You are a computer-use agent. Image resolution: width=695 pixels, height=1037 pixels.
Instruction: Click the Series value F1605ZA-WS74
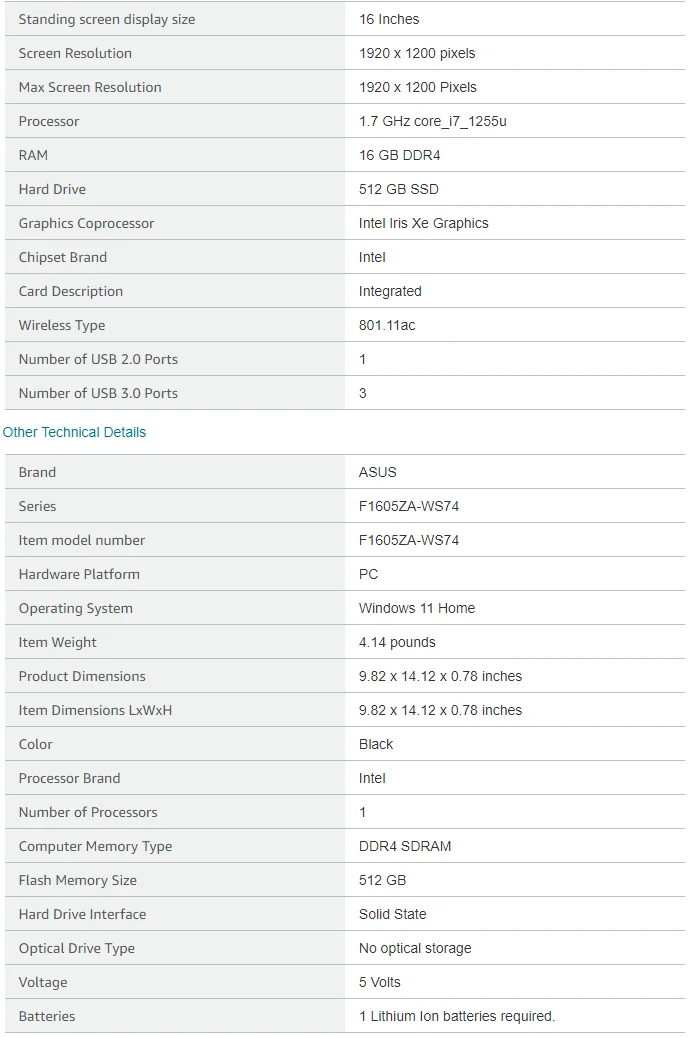click(409, 506)
